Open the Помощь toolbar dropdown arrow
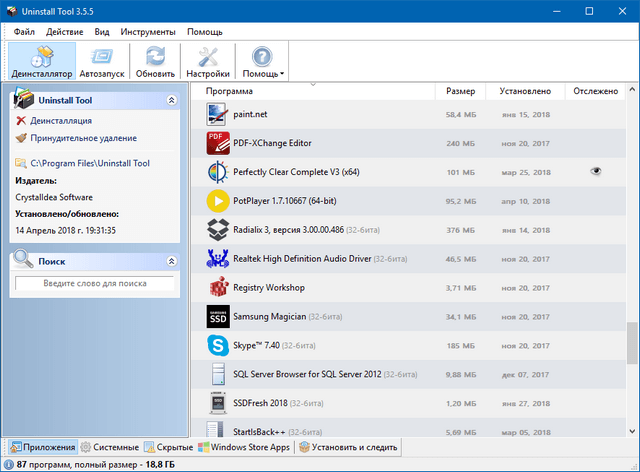 pyautogui.click(x=282, y=73)
